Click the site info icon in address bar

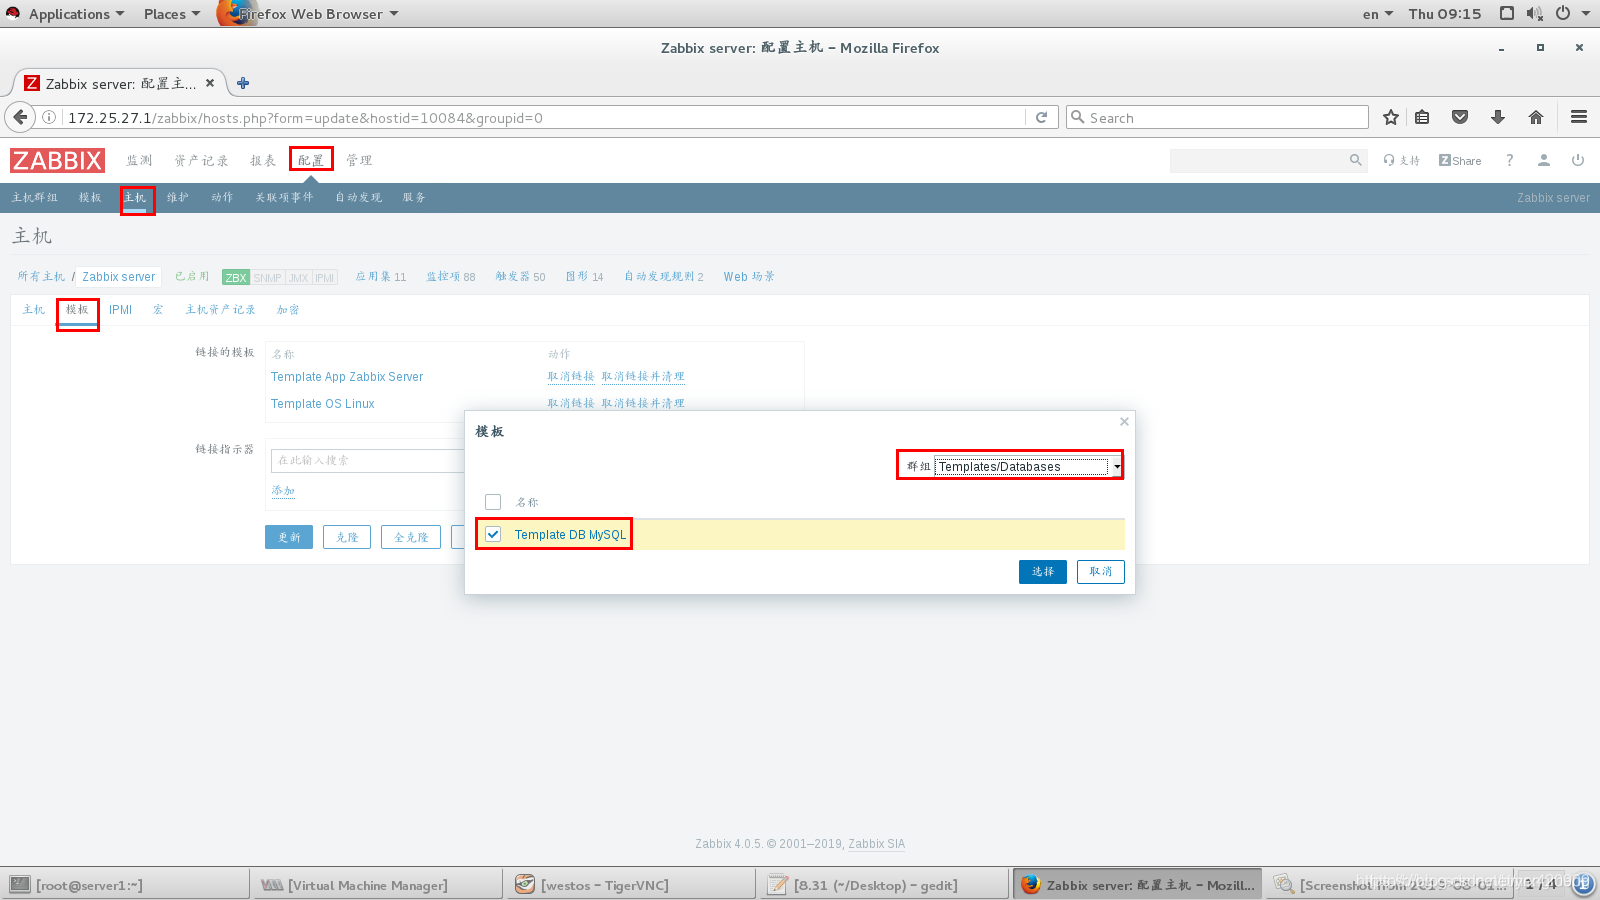click(x=48, y=117)
